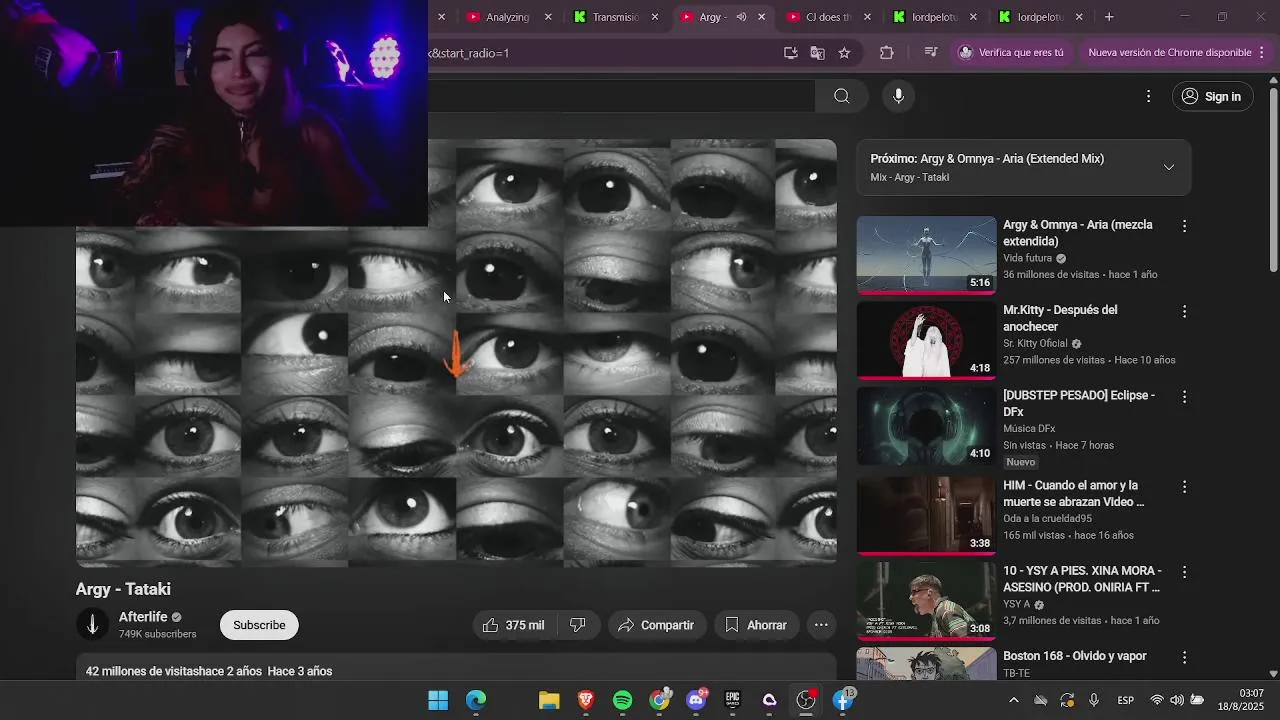This screenshot has width=1280, height=720.
Task: Open Microsoft Edge from the taskbar
Action: 476,700
